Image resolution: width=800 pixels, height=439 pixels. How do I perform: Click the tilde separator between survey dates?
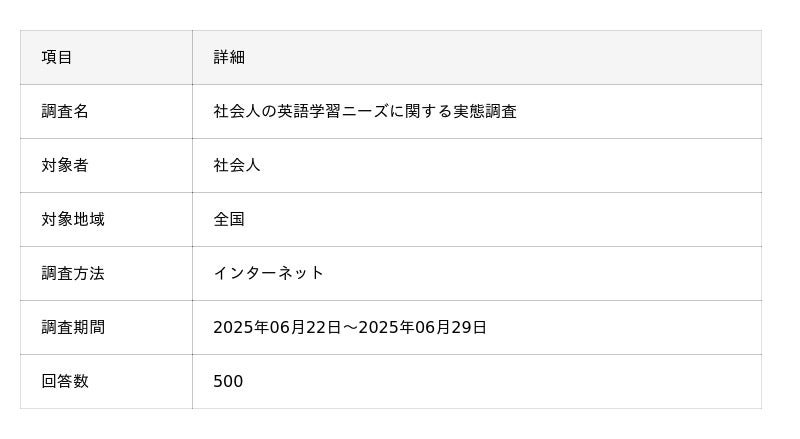click(x=350, y=328)
